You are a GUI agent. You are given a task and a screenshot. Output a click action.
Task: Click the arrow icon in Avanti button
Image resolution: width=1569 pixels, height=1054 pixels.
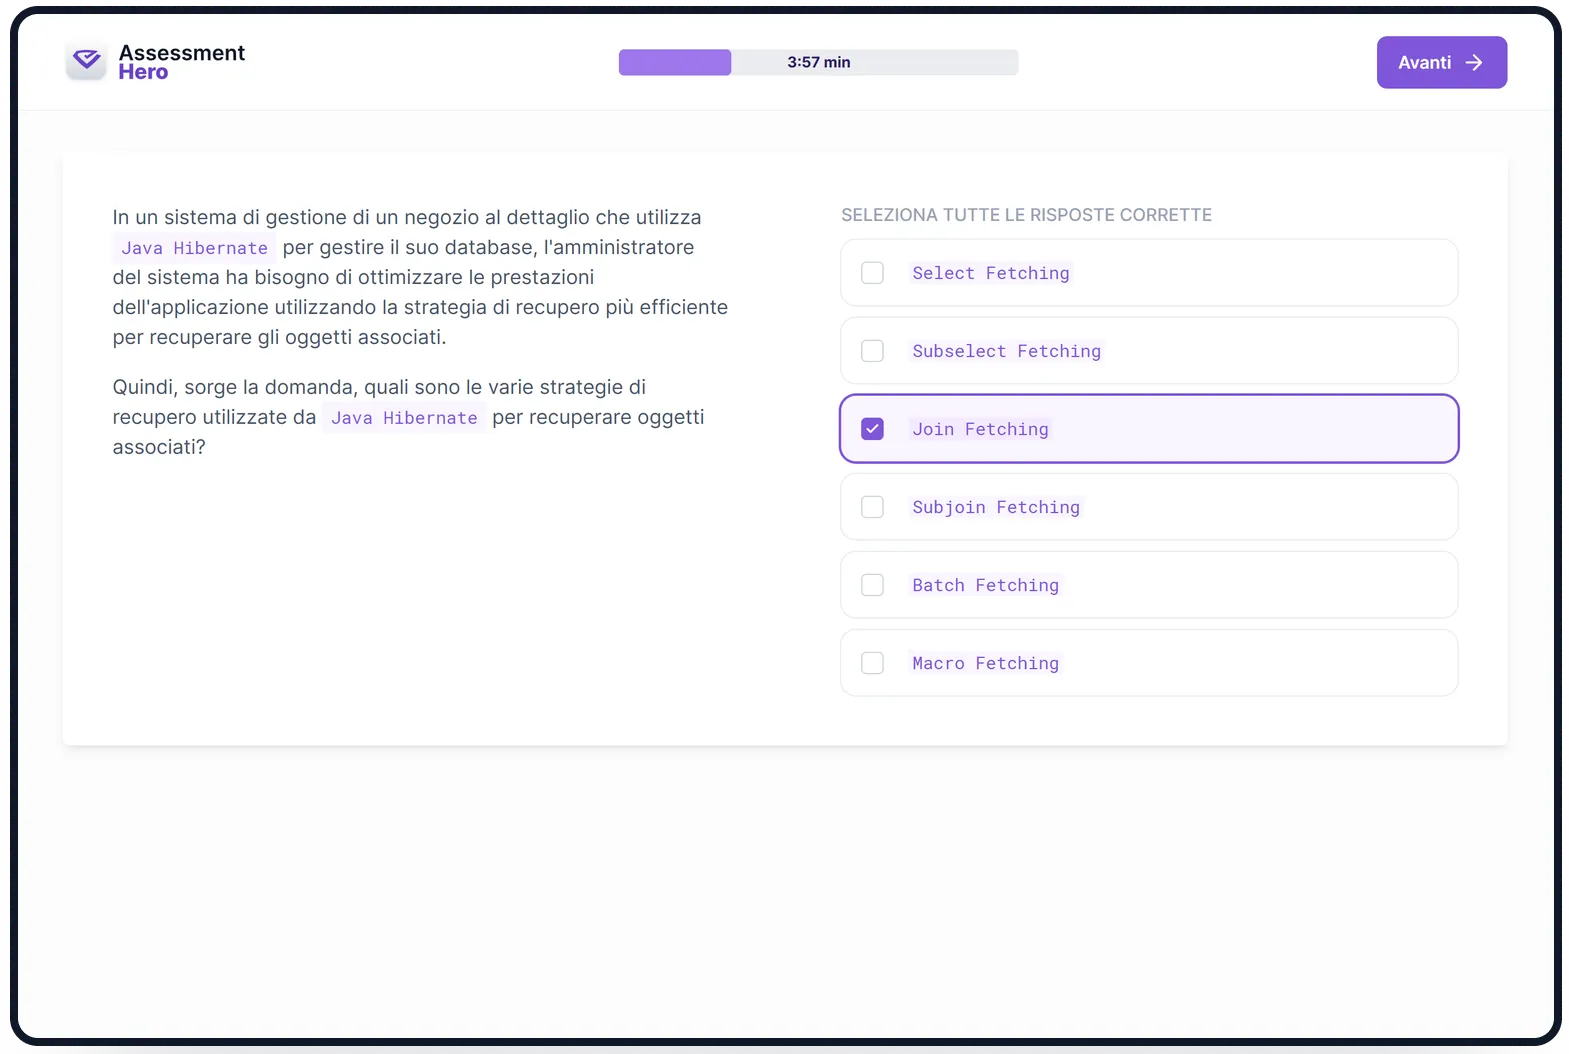coord(1473,63)
